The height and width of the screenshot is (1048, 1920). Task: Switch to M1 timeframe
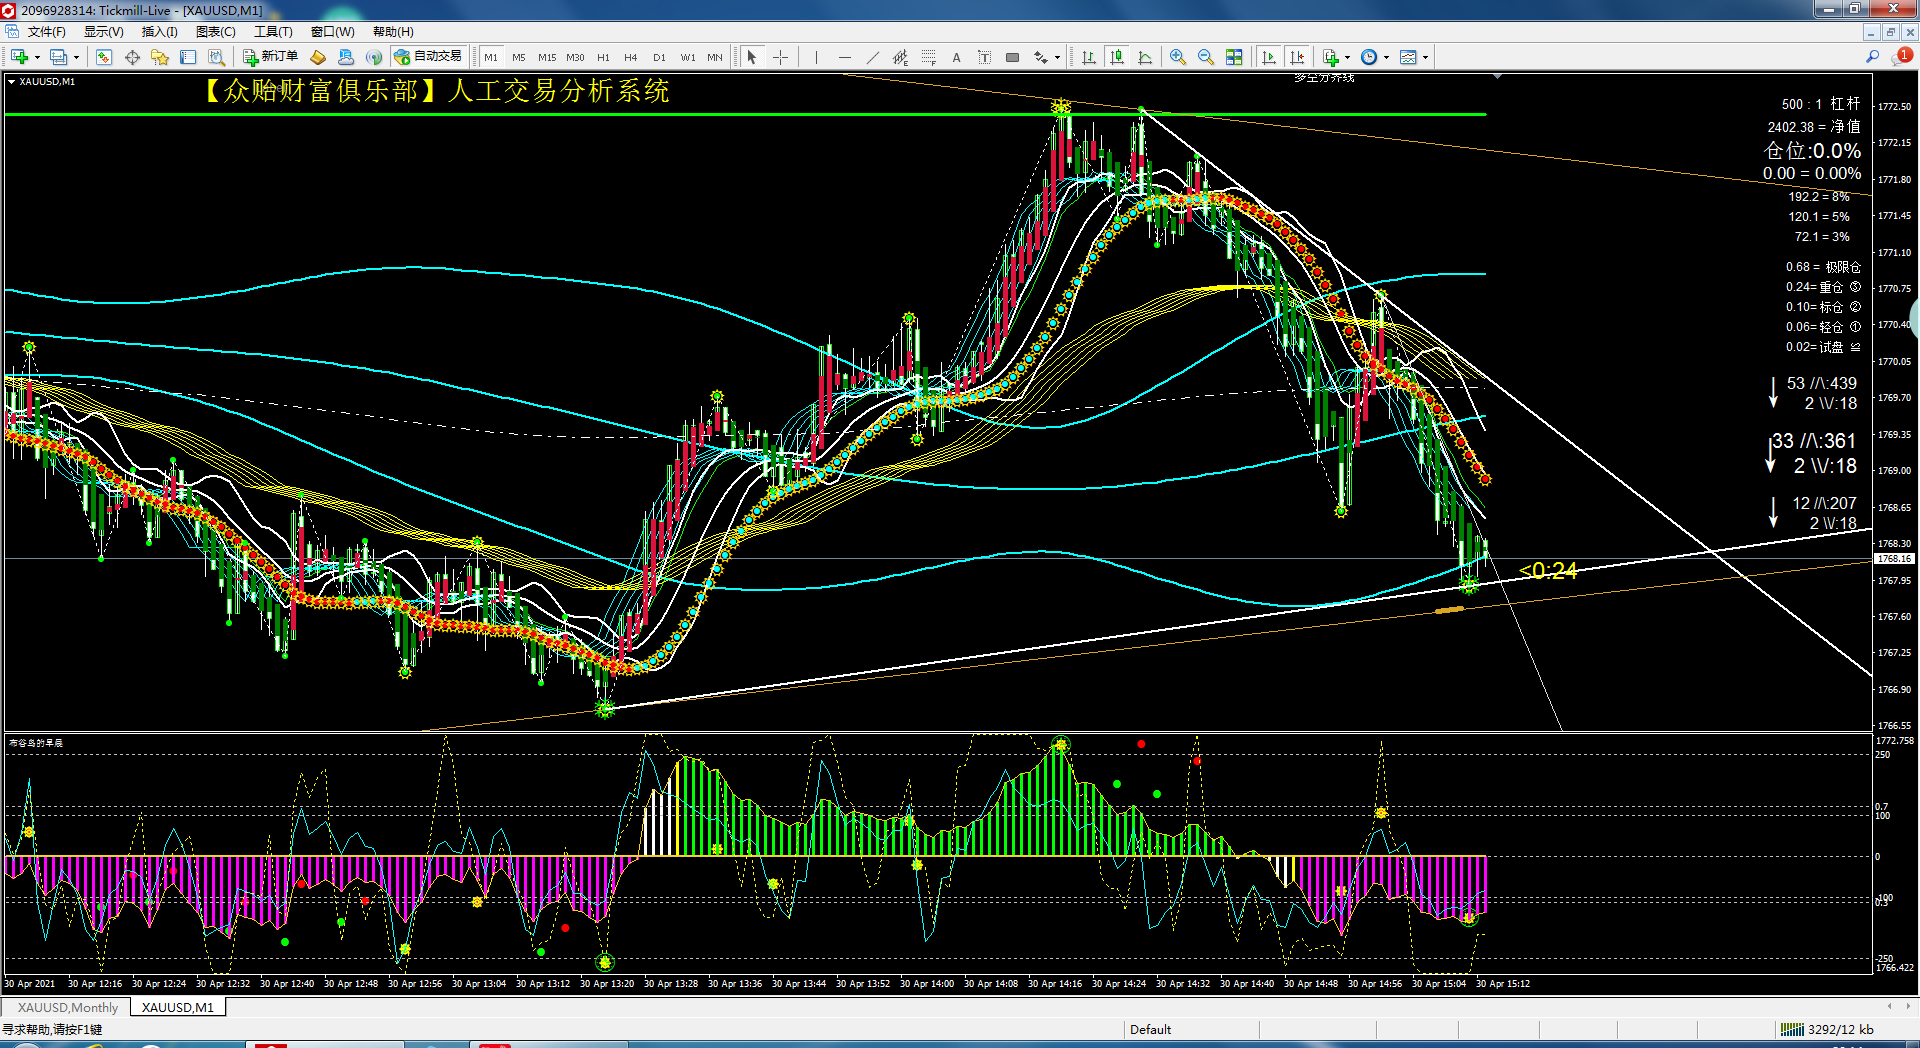click(491, 57)
